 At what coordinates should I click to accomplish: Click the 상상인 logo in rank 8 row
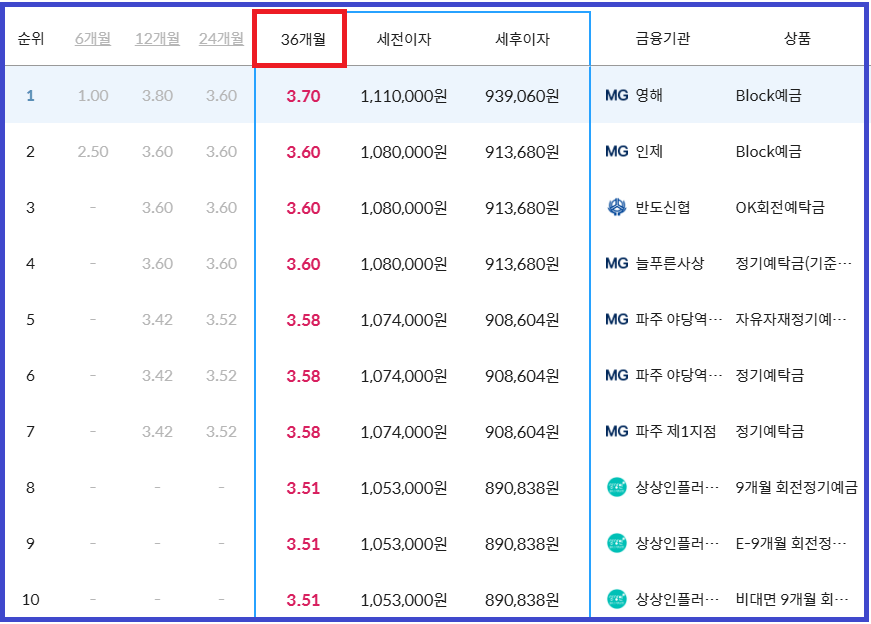click(617, 487)
